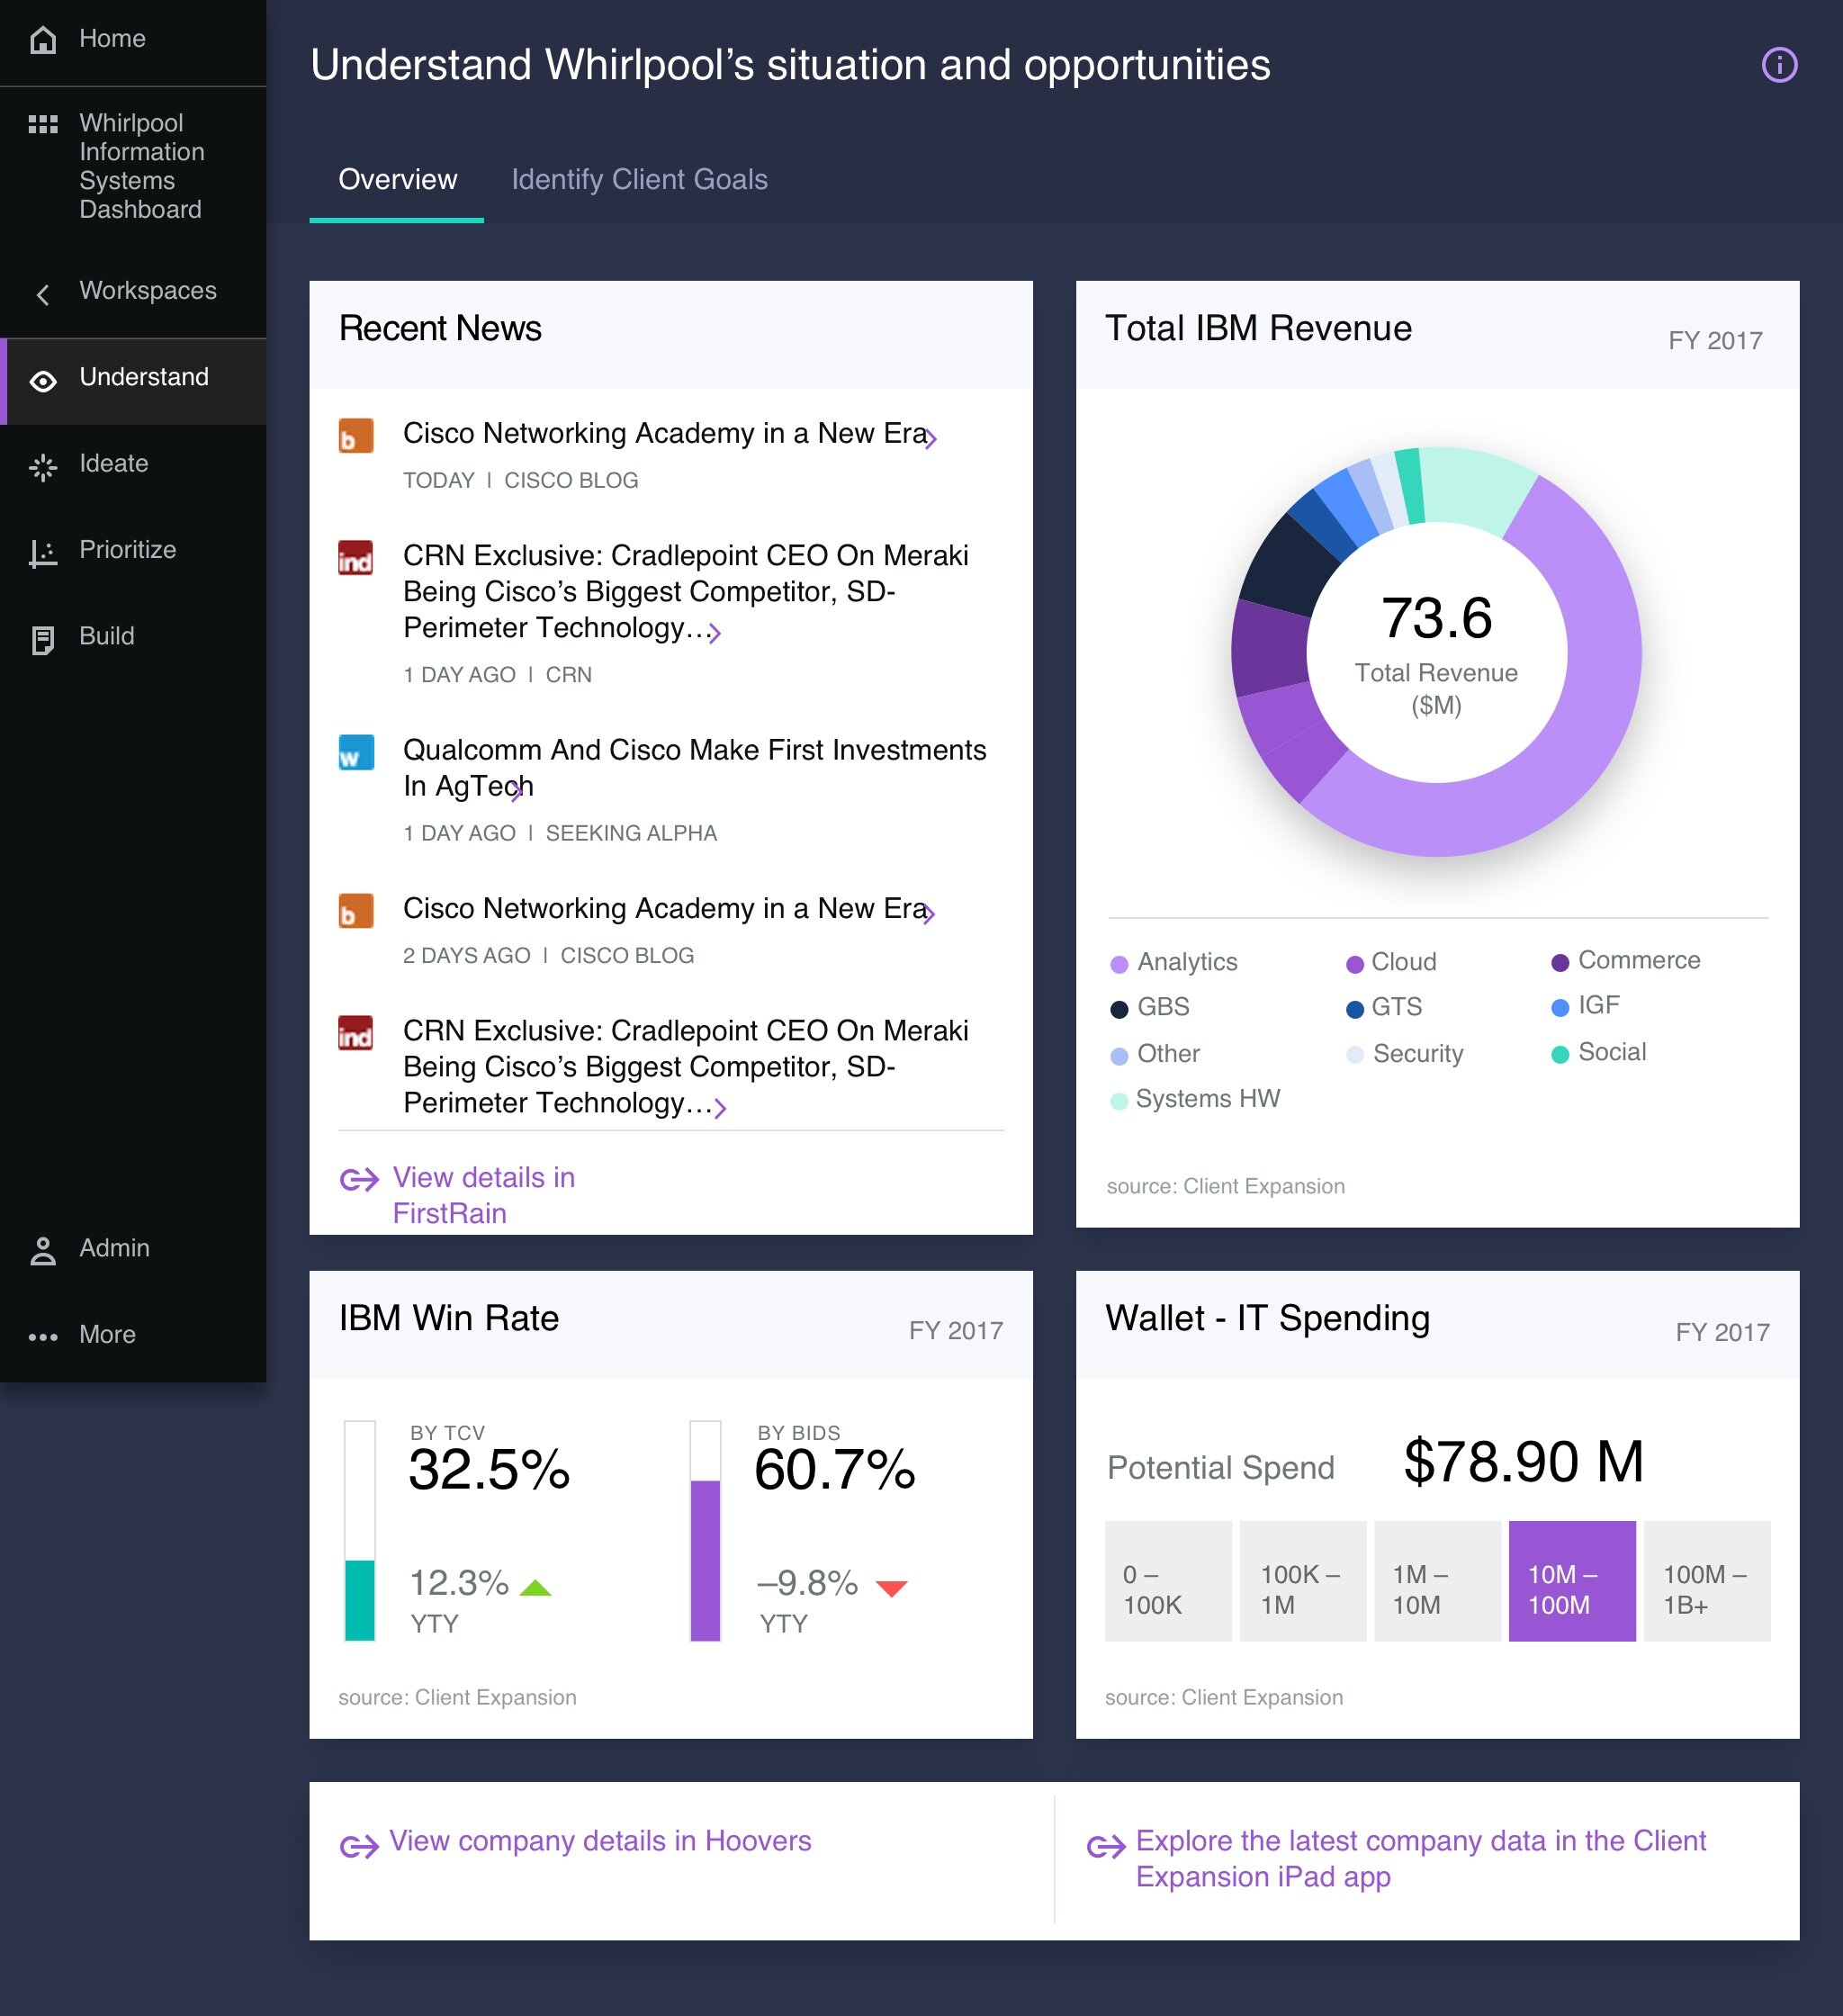Viewport: 1843px width, 2016px height.
Task: Select the 100K – 1M spending range
Action: click(1302, 1581)
